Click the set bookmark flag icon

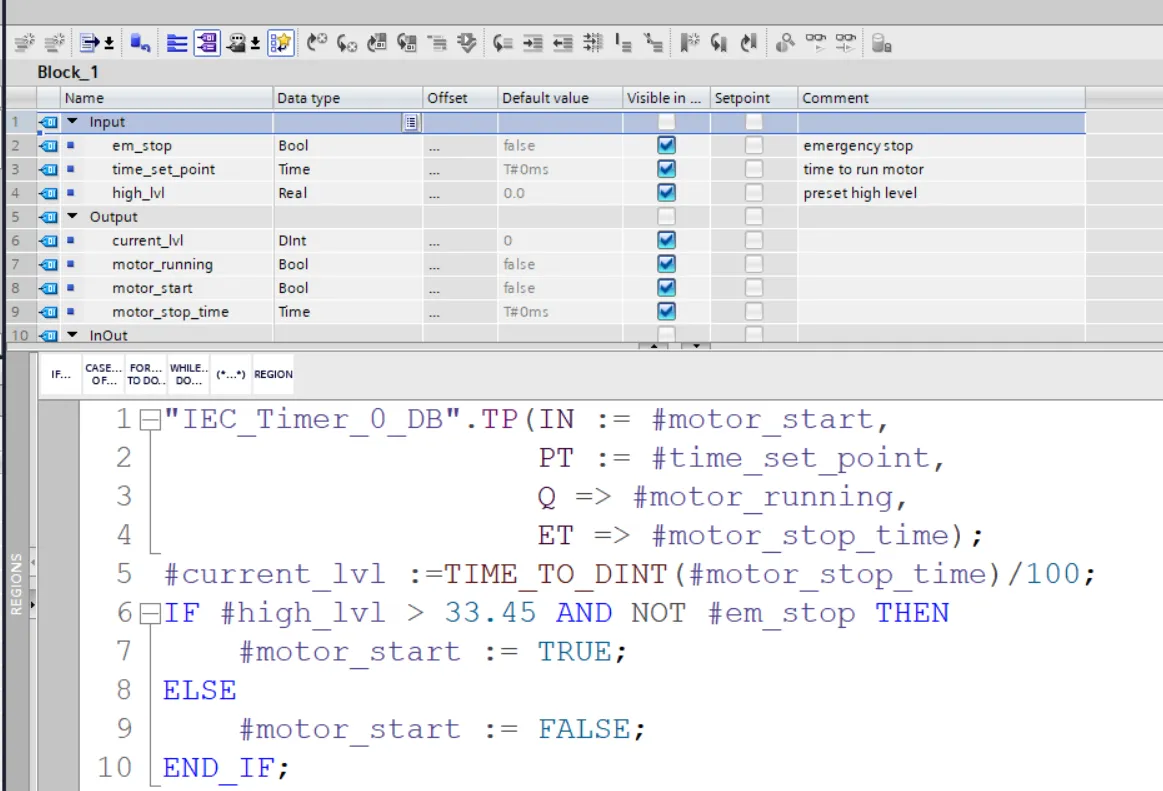point(689,43)
